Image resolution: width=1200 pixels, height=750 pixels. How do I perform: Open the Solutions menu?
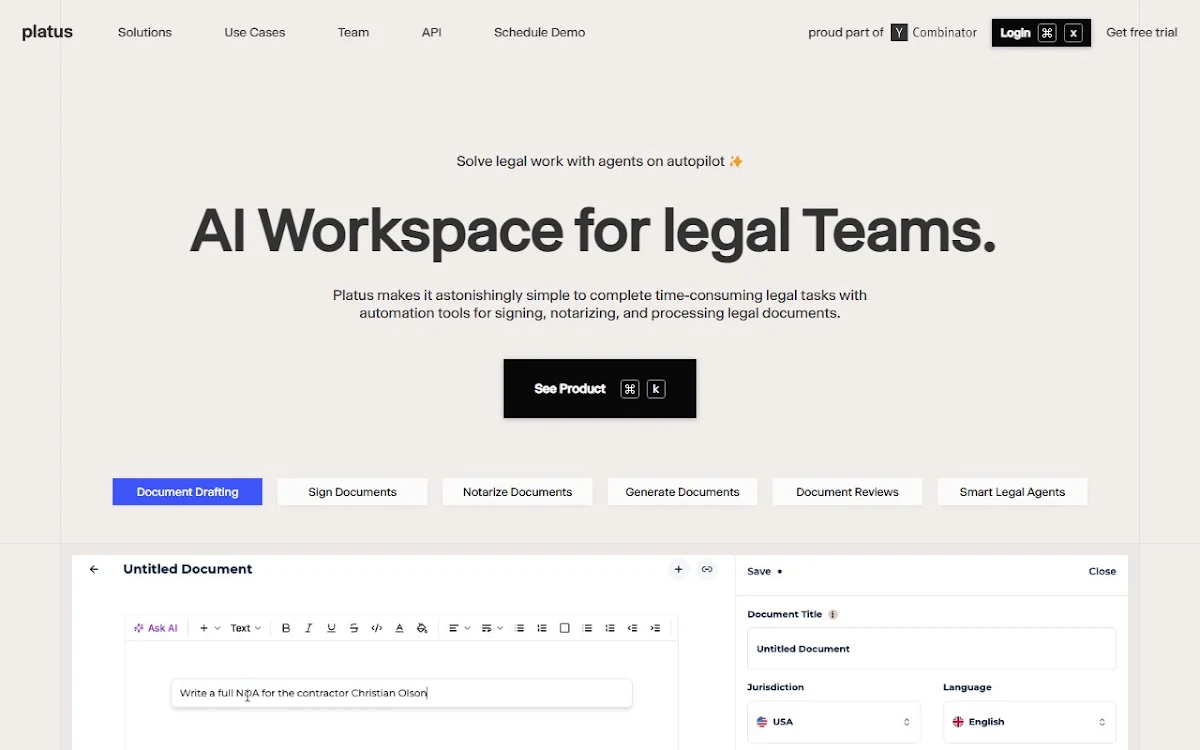click(145, 33)
